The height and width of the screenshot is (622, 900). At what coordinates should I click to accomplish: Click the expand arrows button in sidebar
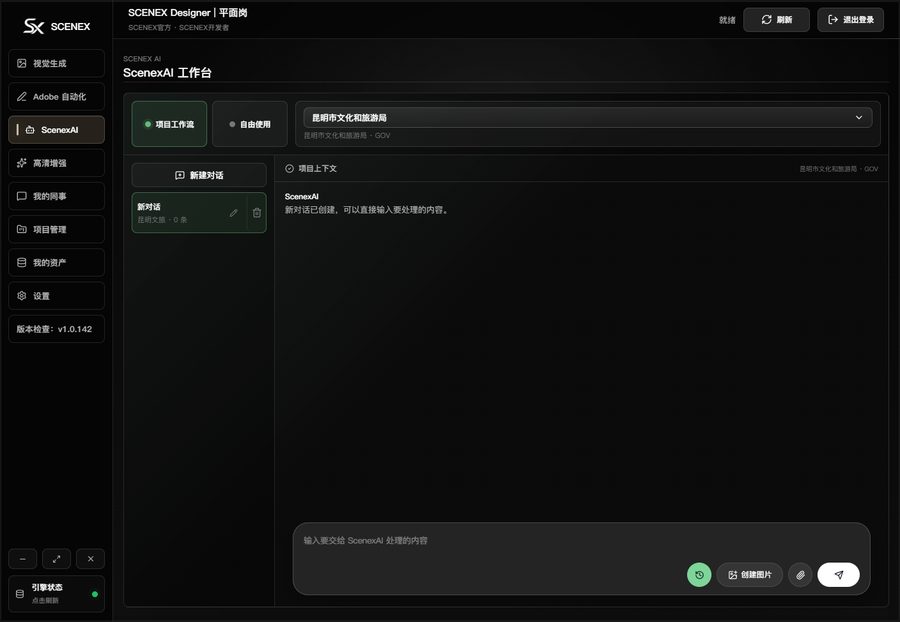tap(56, 558)
